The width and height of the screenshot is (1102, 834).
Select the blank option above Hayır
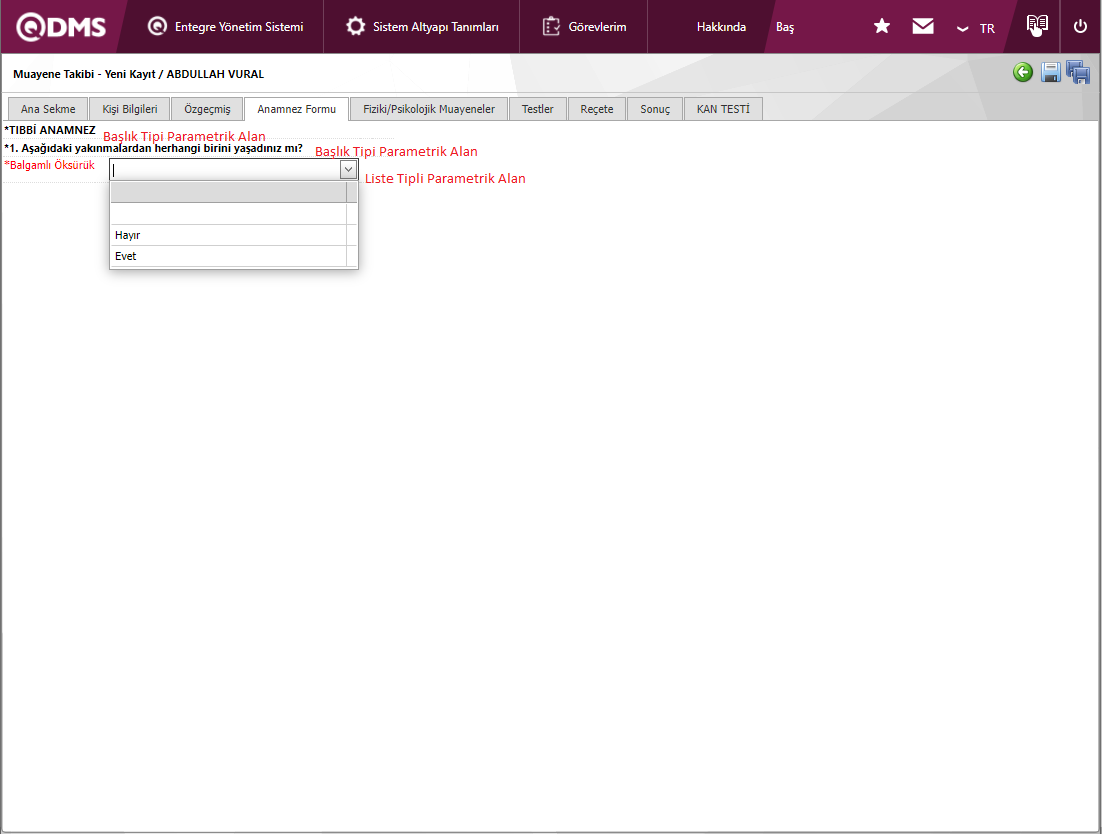[228, 214]
